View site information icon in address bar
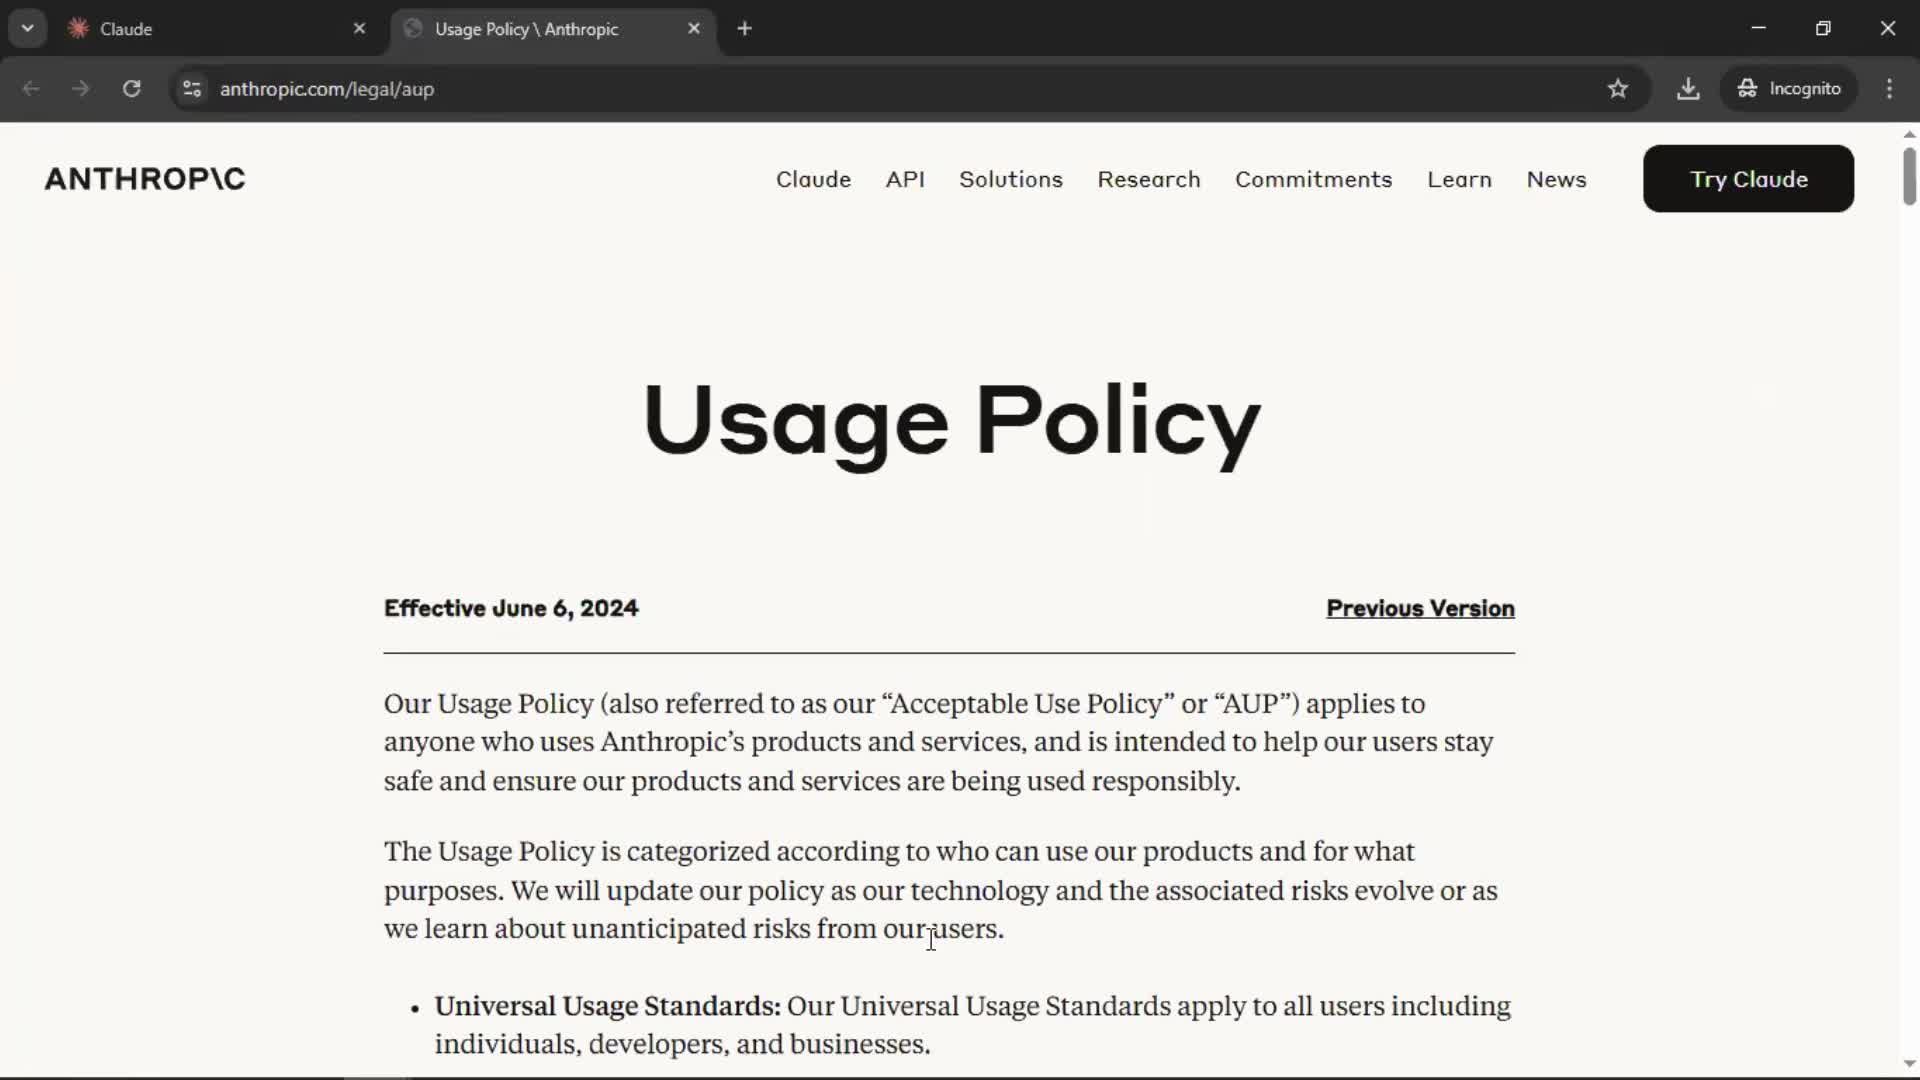The image size is (1920, 1080). [193, 89]
